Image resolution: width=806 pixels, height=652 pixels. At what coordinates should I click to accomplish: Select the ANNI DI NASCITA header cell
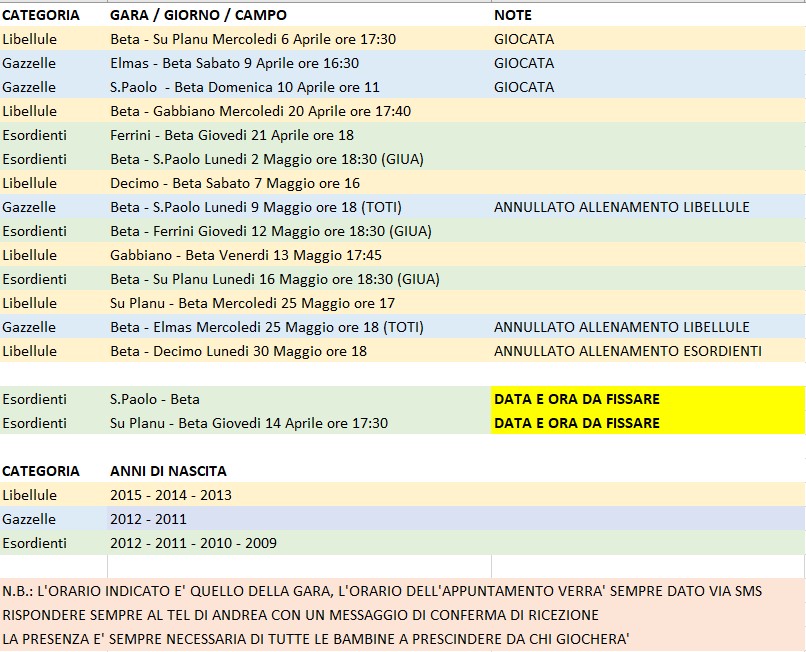pos(168,470)
